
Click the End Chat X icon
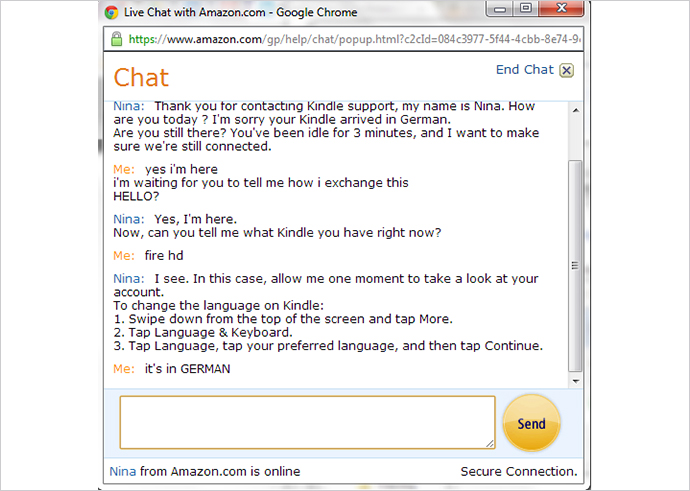566,70
